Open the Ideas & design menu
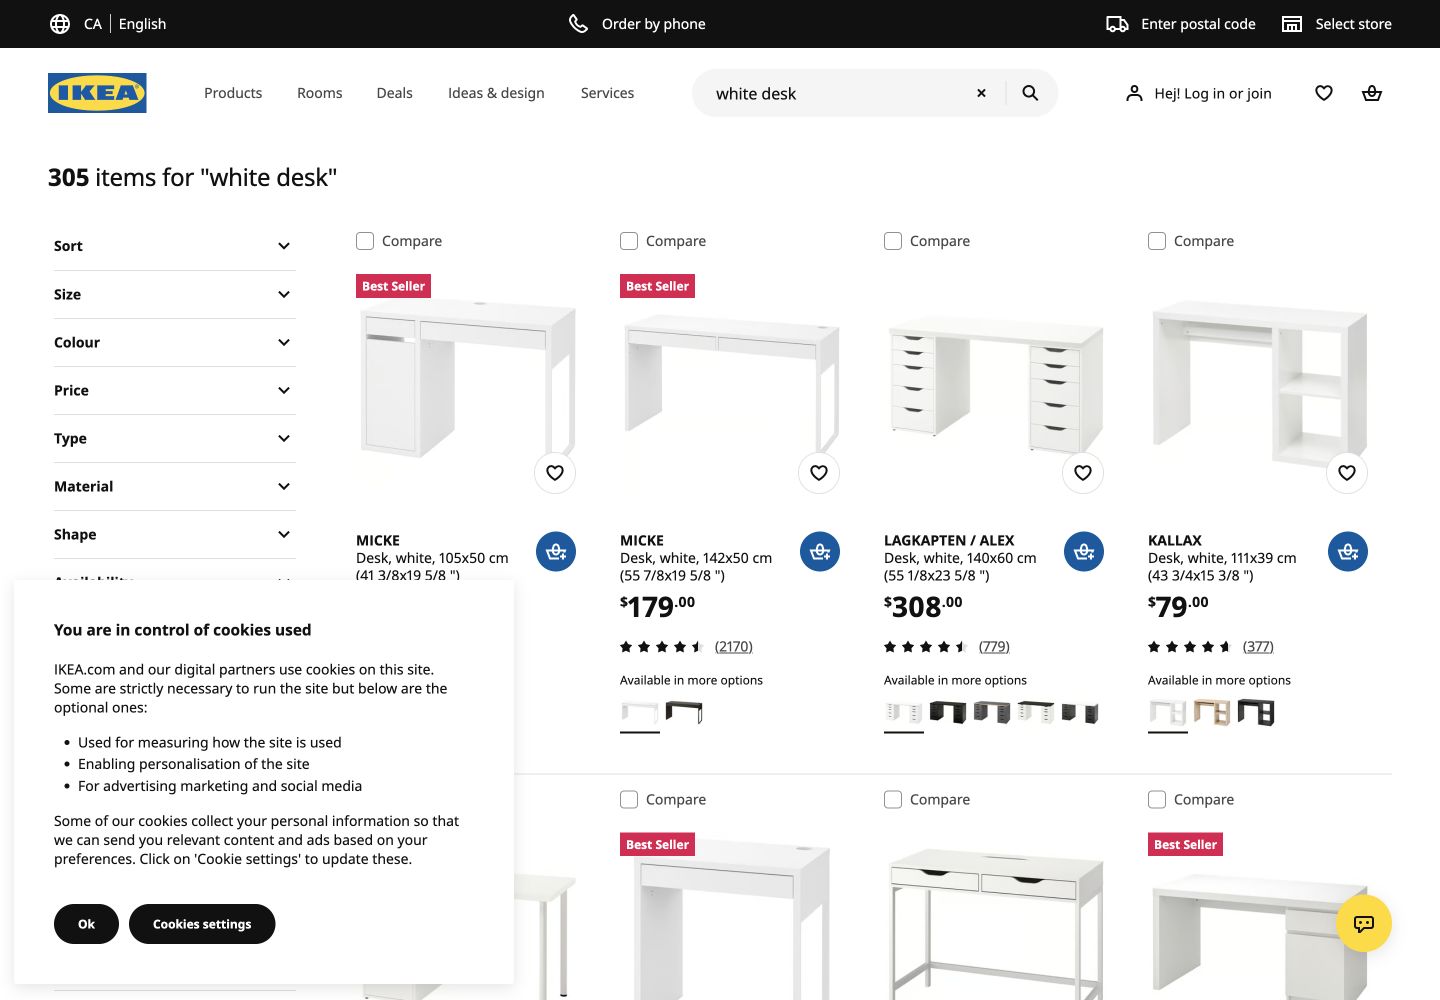 click(x=496, y=93)
